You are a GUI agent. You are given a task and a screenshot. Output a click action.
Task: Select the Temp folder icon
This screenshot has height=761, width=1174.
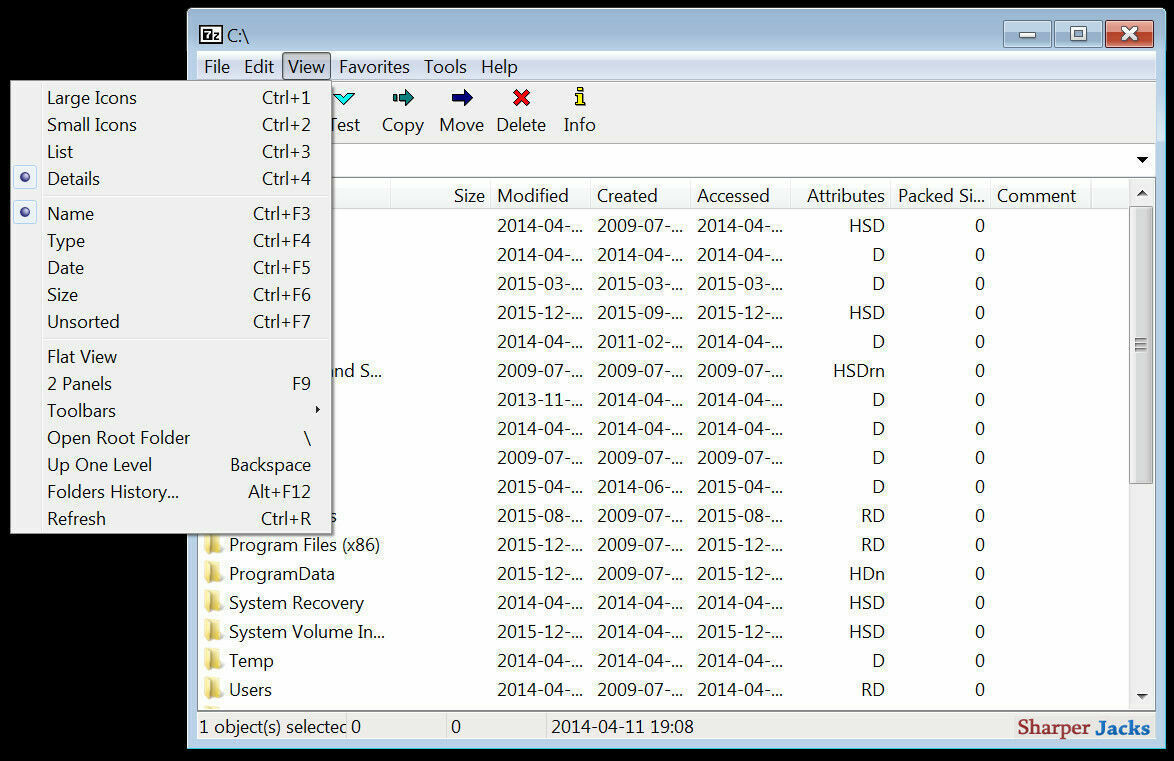213,661
